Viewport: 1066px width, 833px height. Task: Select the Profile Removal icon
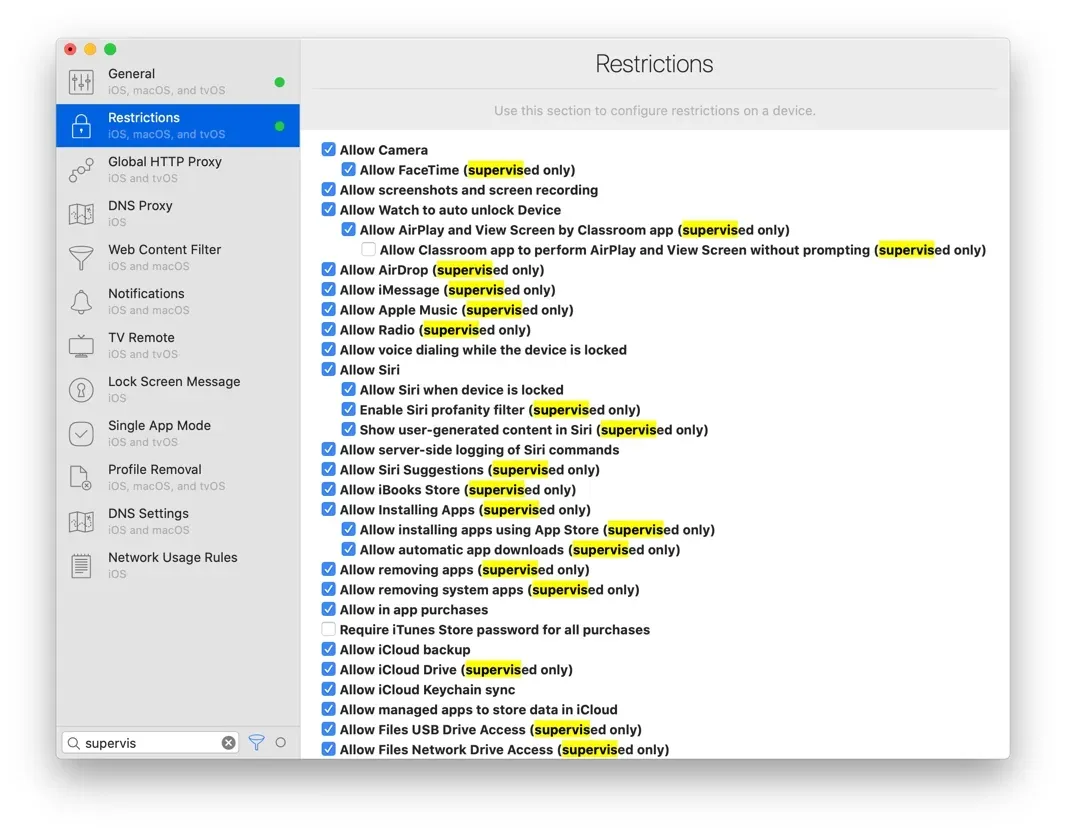point(81,477)
